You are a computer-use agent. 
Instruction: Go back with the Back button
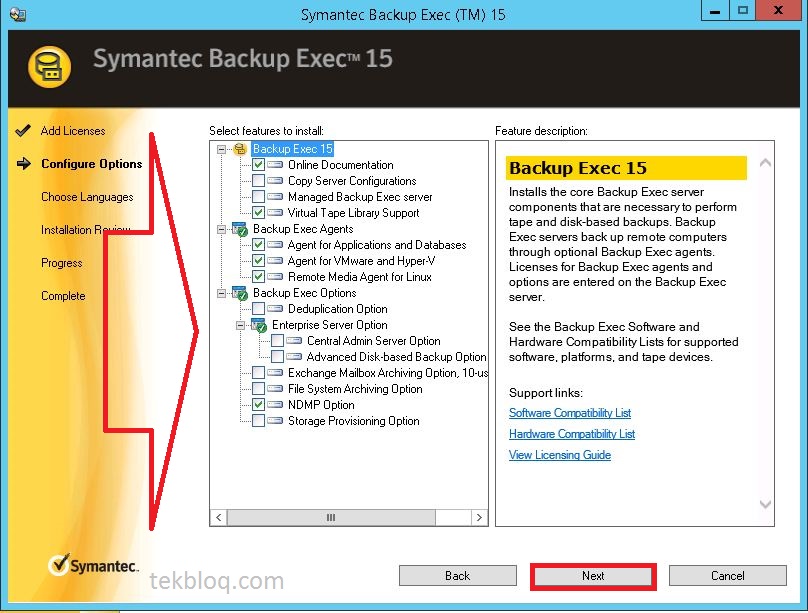[458, 576]
